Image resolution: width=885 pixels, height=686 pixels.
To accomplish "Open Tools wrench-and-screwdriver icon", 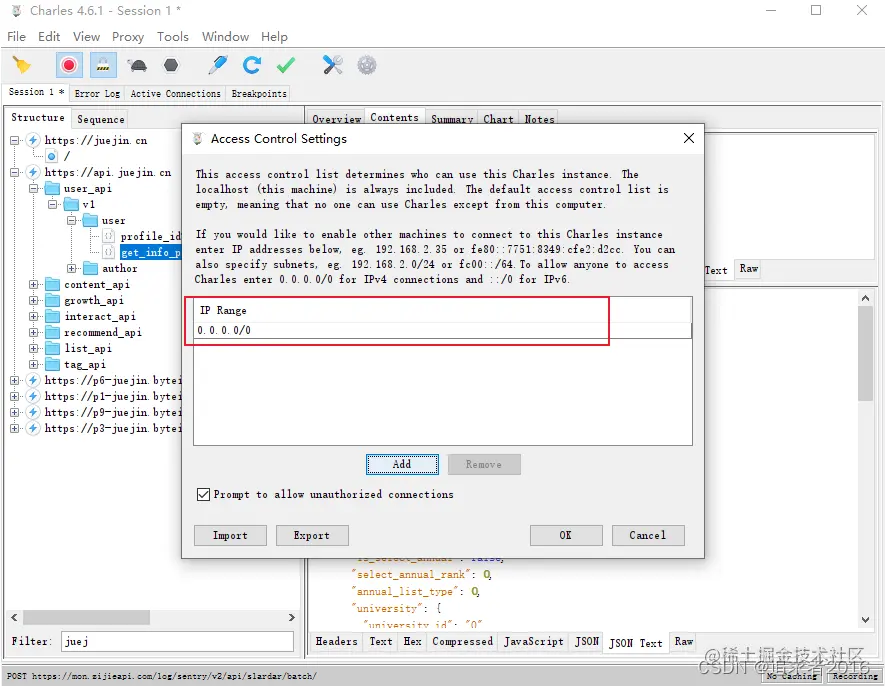I will click(332, 65).
